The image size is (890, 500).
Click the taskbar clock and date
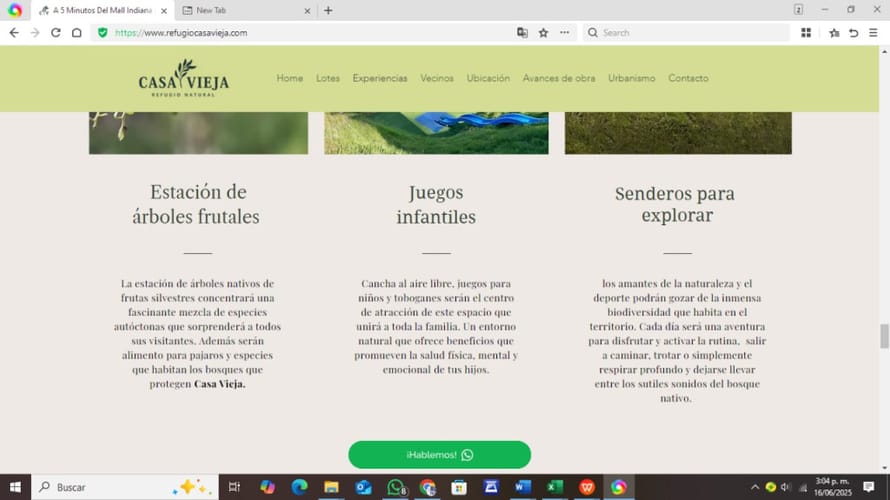click(x=833, y=487)
